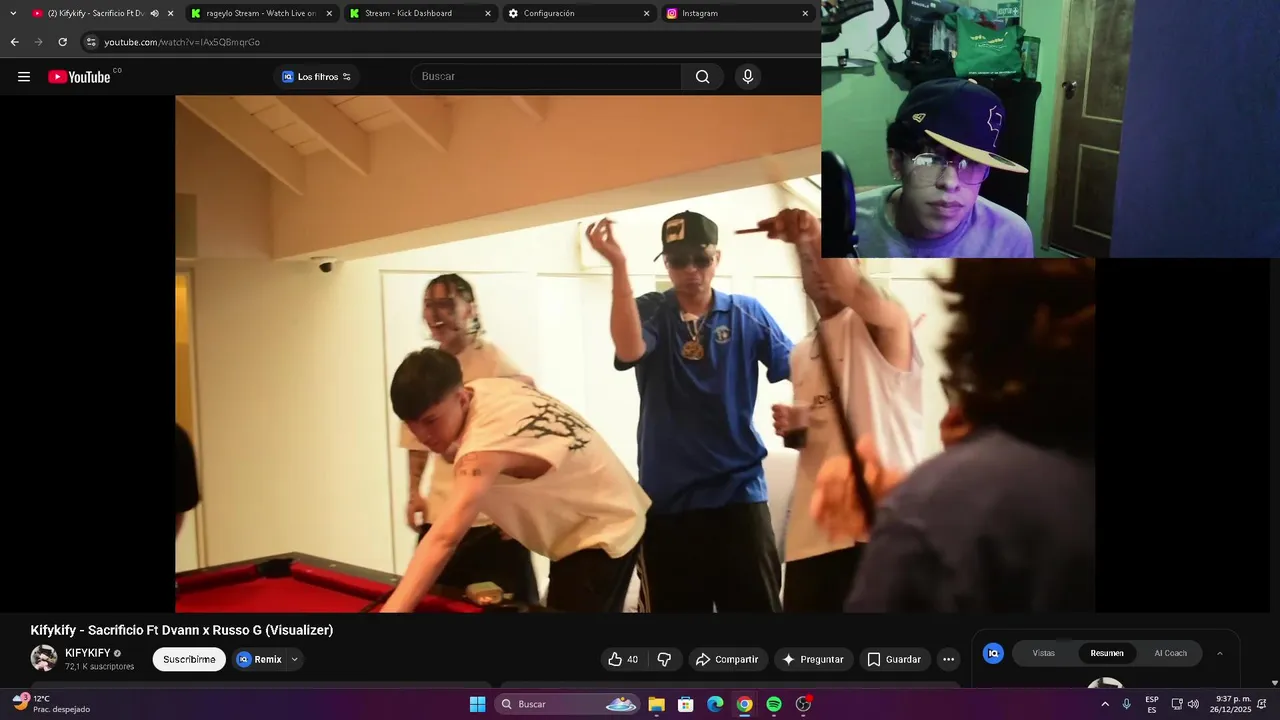Image resolution: width=1280 pixels, height=720 pixels.
Task: Click the video title text
Action: pyautogui.click(x=182, y=630)
